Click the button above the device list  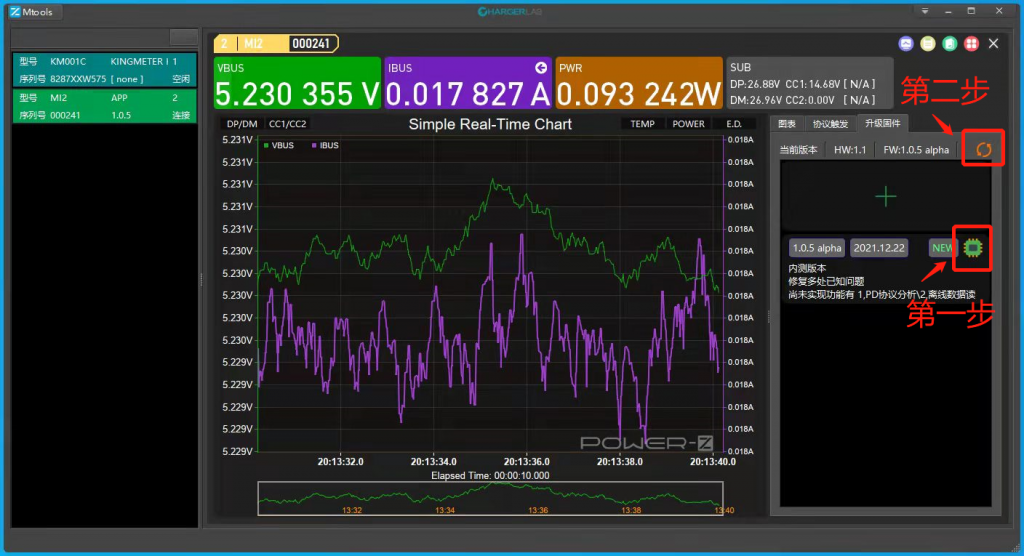click(x=183, y=37)
